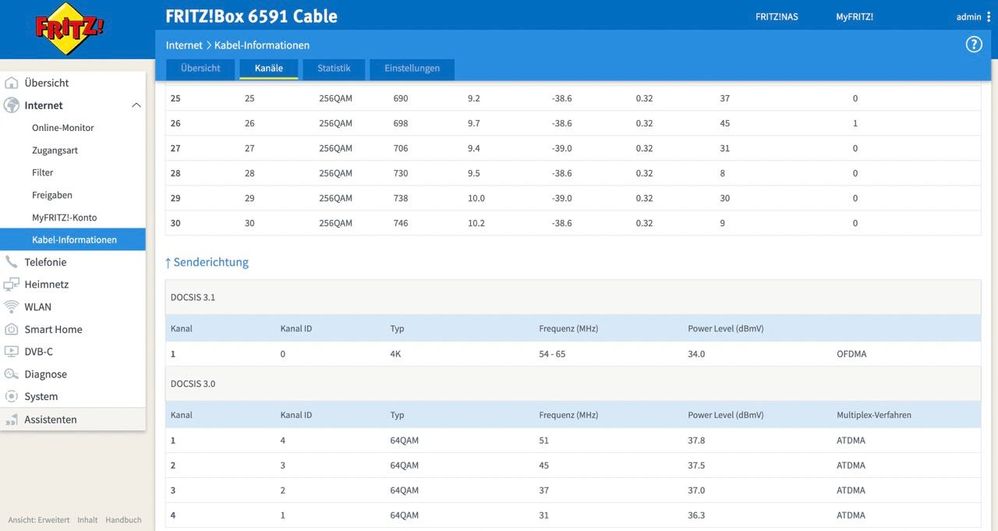Click the WLAN wifi icon
The width and height of the screenshot is (998, 531).
(x=11, y=307)
